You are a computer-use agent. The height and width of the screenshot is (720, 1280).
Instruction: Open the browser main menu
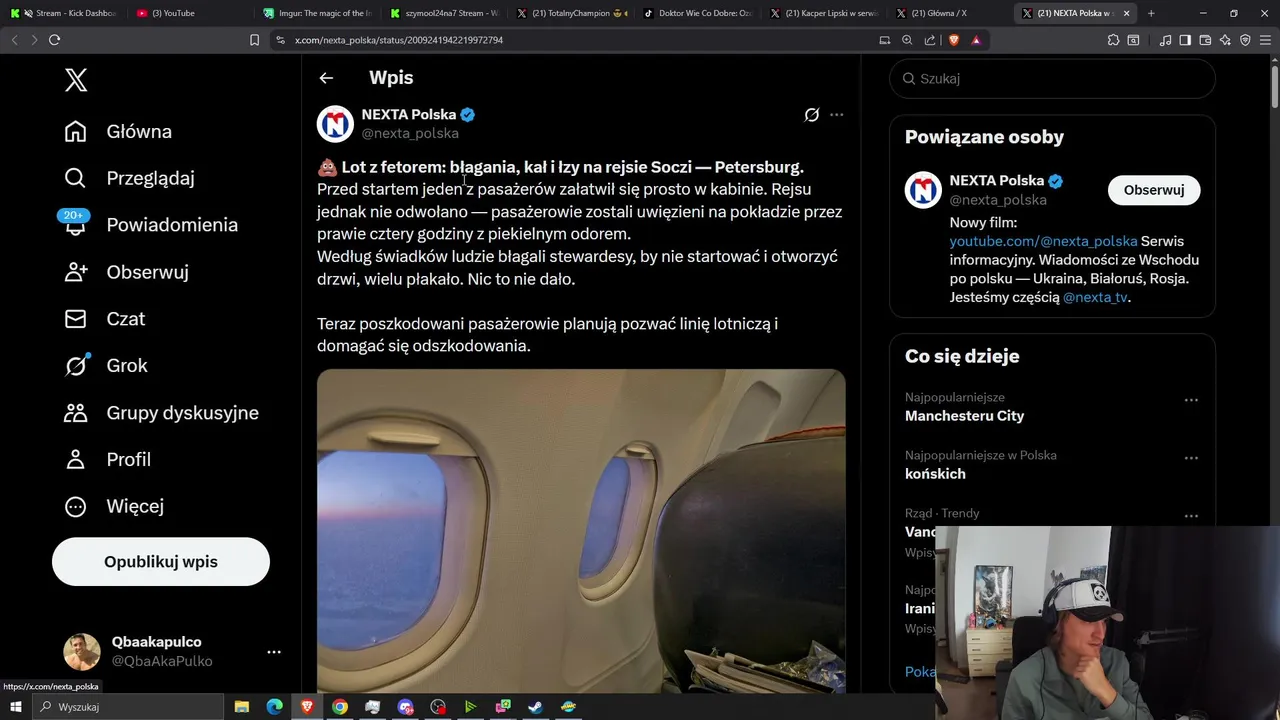point(1266,40)
